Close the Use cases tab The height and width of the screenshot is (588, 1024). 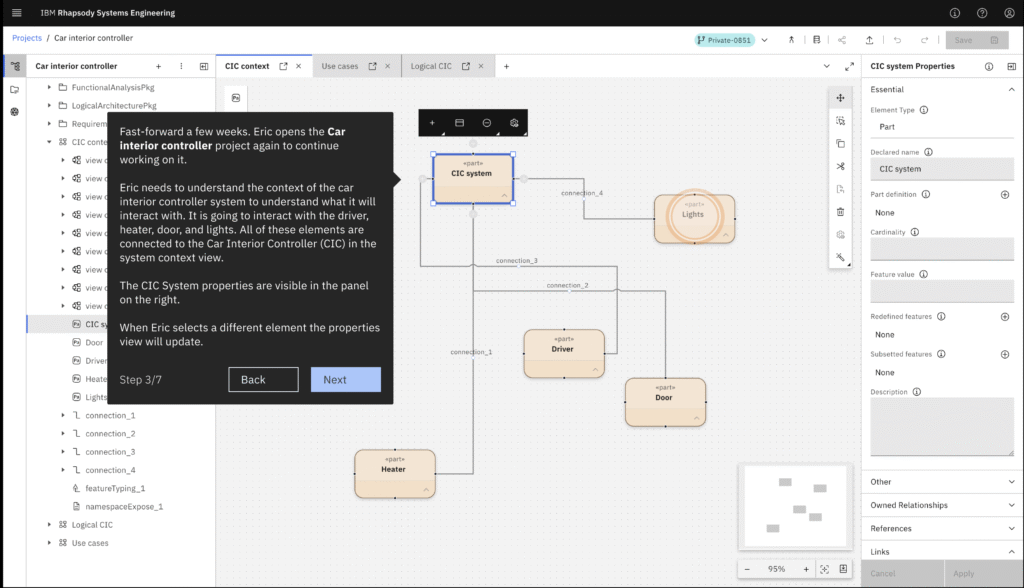pyautogui.click(x=387, y=66)
